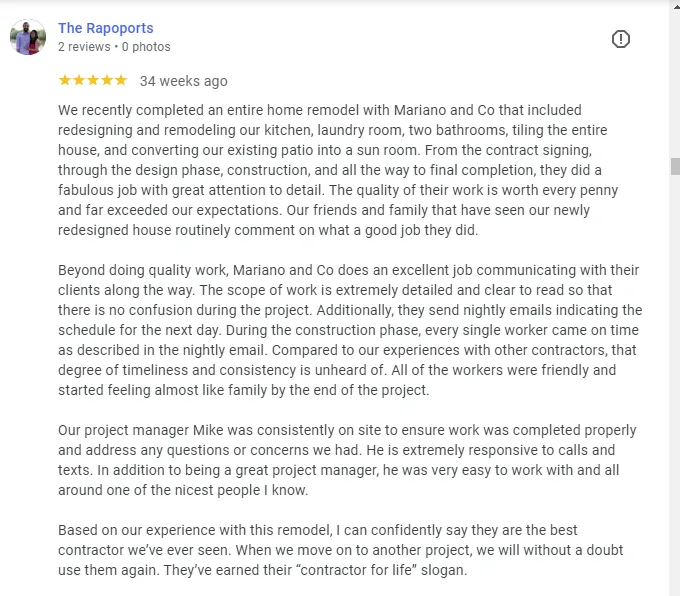Click the second gold rating star
680x596 pixels.
pyautogui.click(x=79, y=80)
